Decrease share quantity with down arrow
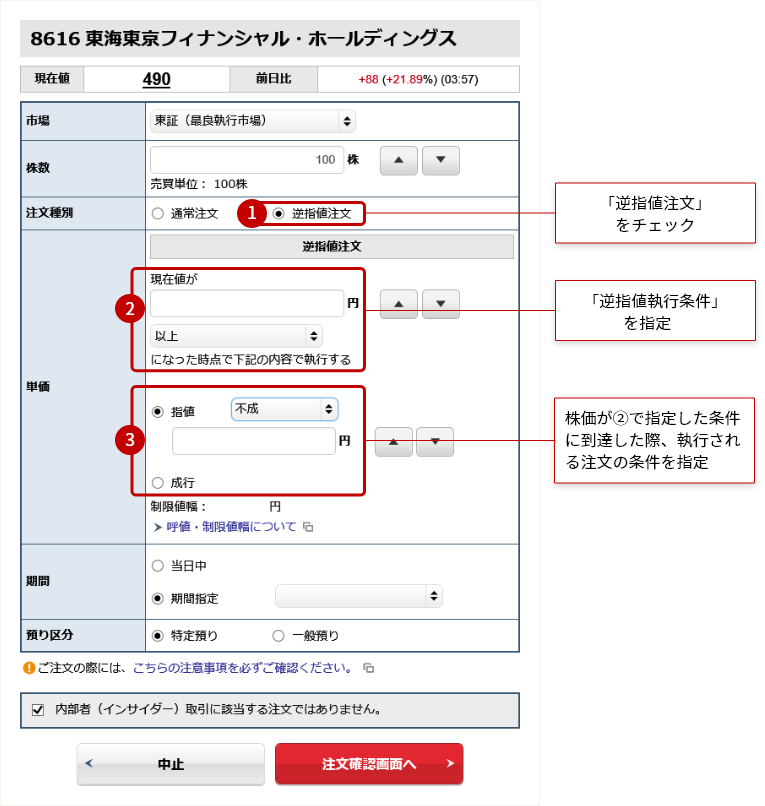The width and height of the screenshot is (765, 806). [441, 160]
